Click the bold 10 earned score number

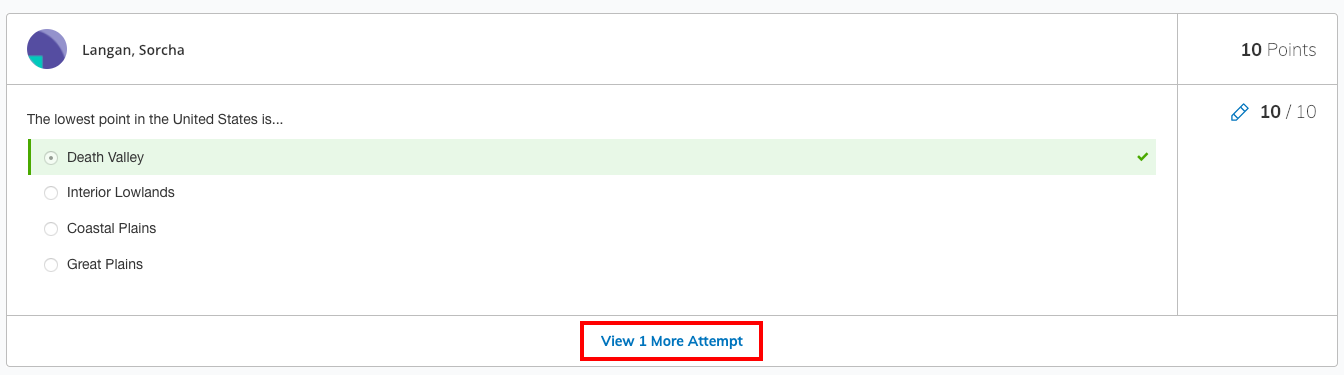click(1270, 112)
